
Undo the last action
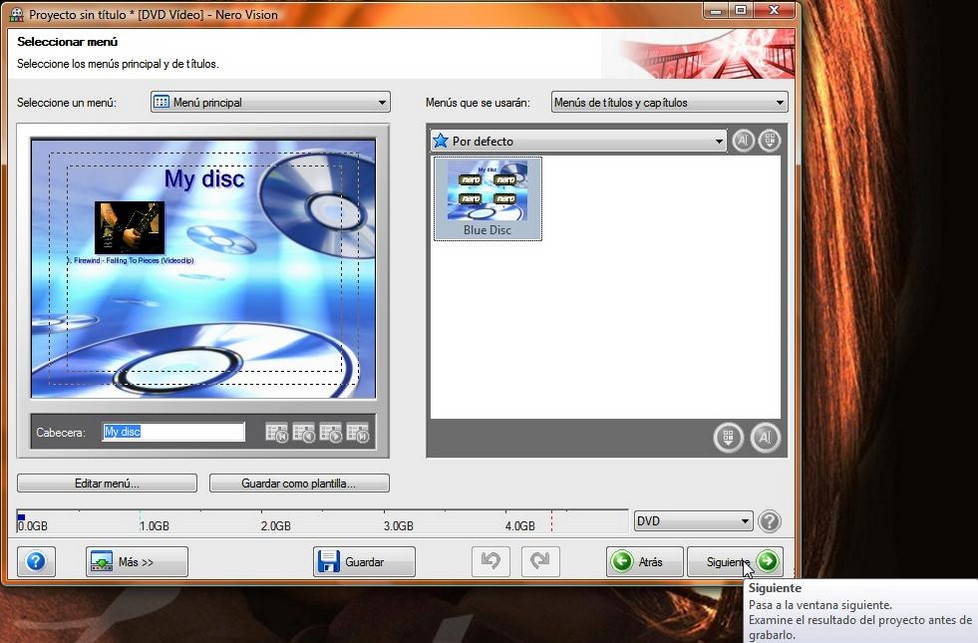click(x=491, y=561)
